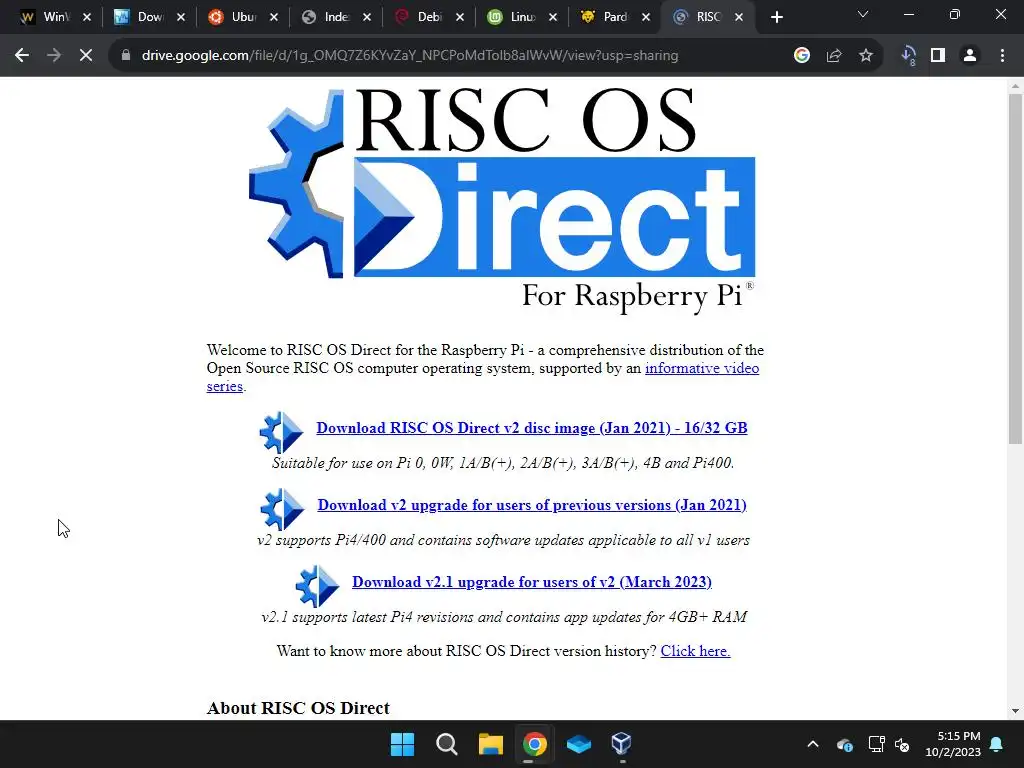Download RISC OS Direct v2 disc image
Viewport: 1024px width, 768px height.
coord(532,428)
